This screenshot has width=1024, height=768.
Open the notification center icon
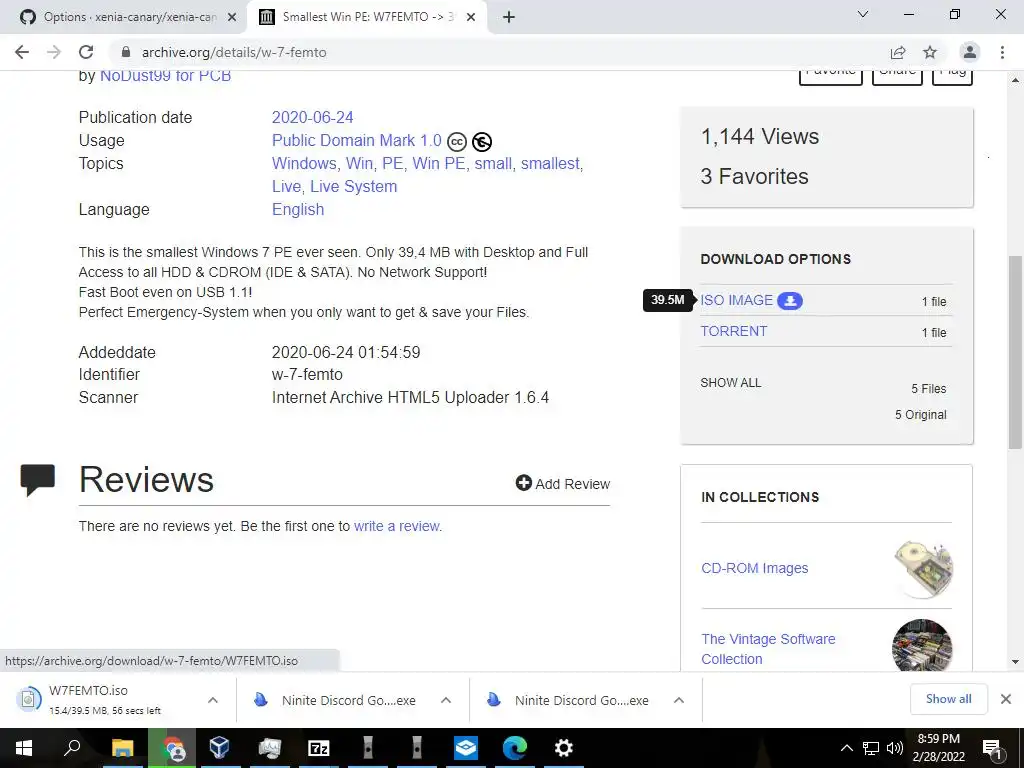click(x=991, y=748)
